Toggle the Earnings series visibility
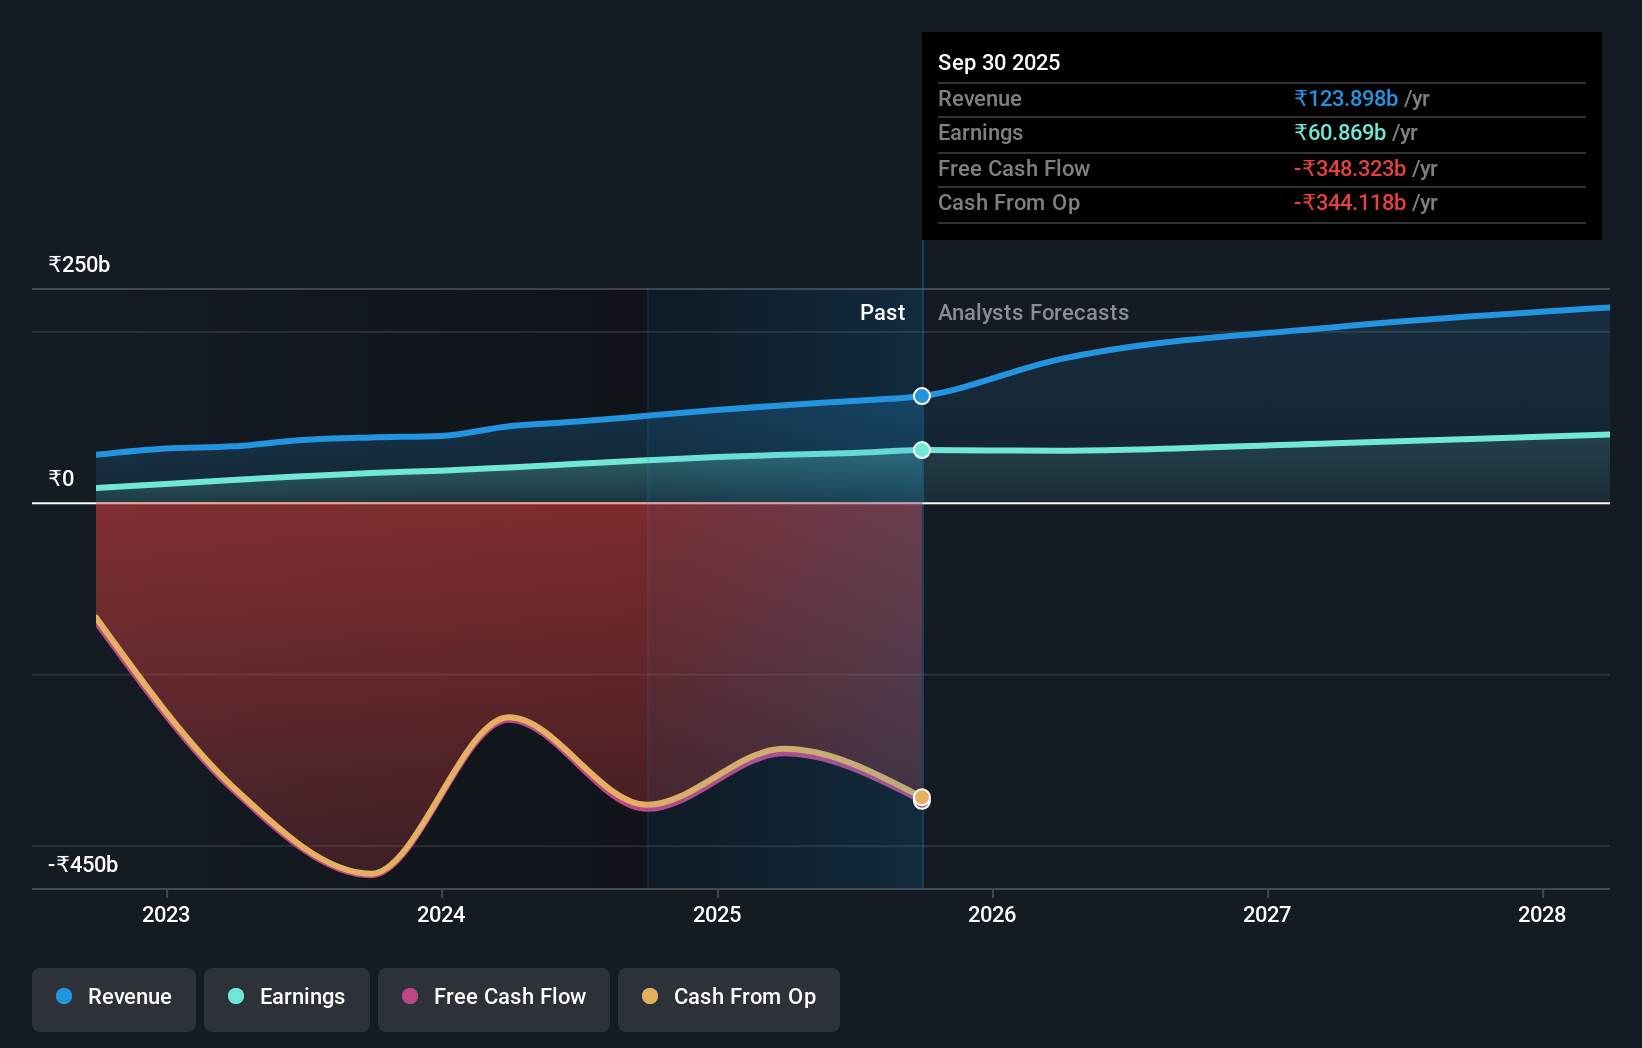The image size is (1642, 1048). point(287,999)
